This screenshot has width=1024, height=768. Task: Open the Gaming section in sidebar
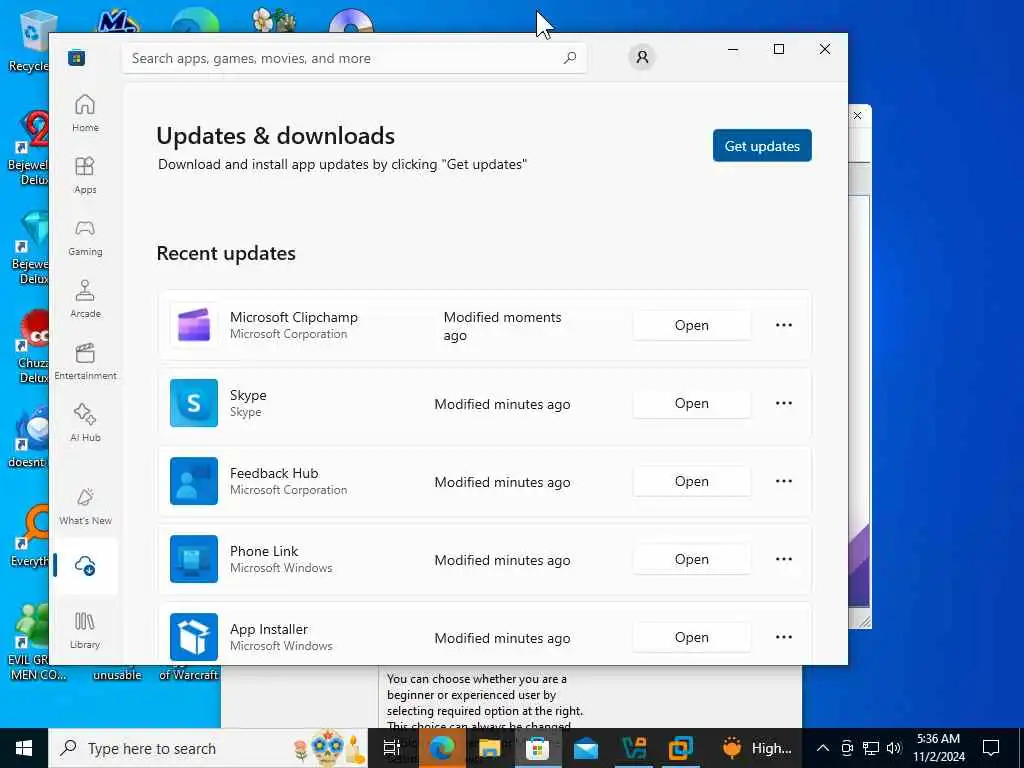click(85, 237)
